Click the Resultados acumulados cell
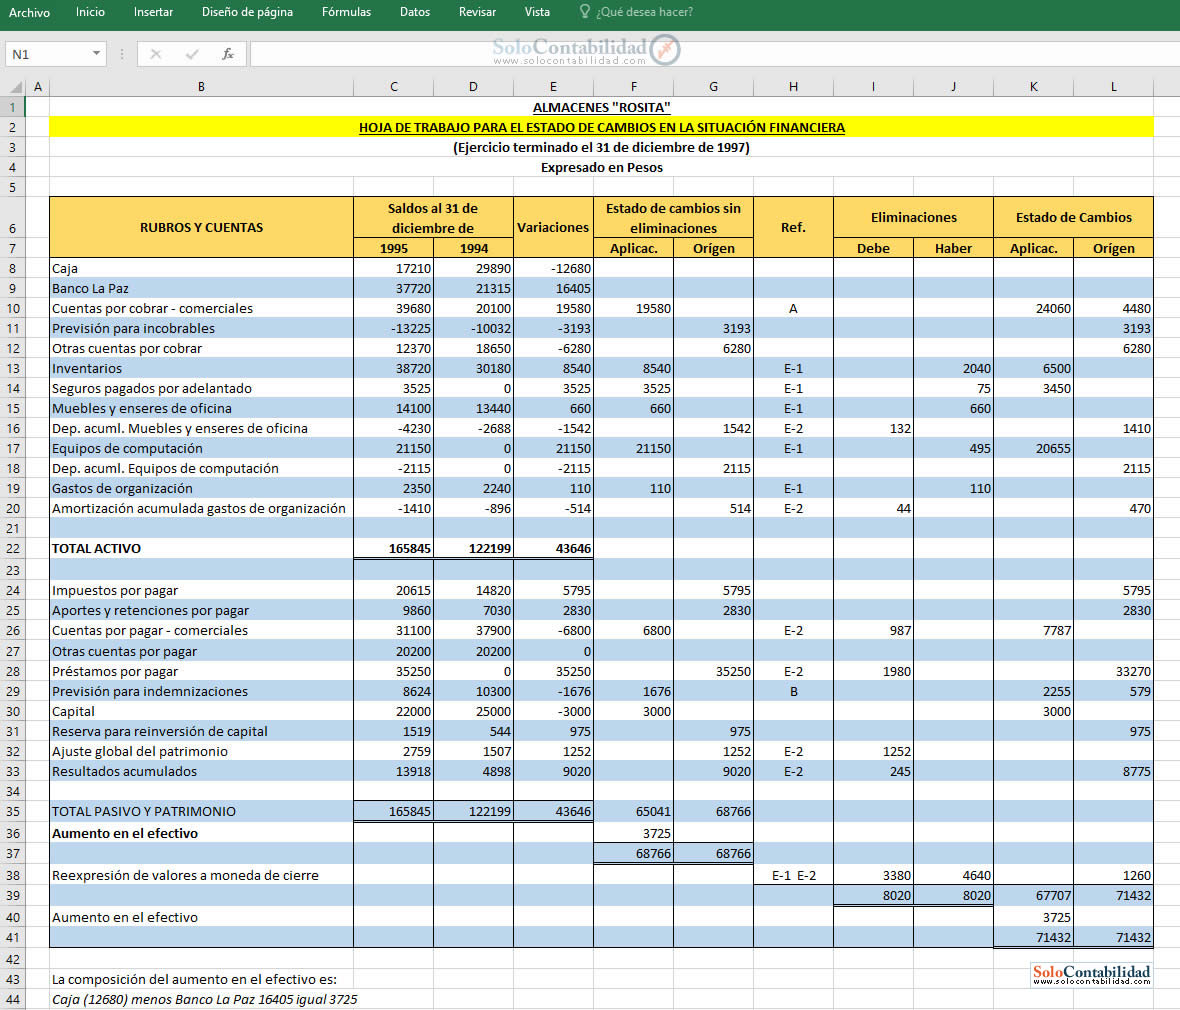This screenshot has width=1180, height=1010. pos(201,771)
